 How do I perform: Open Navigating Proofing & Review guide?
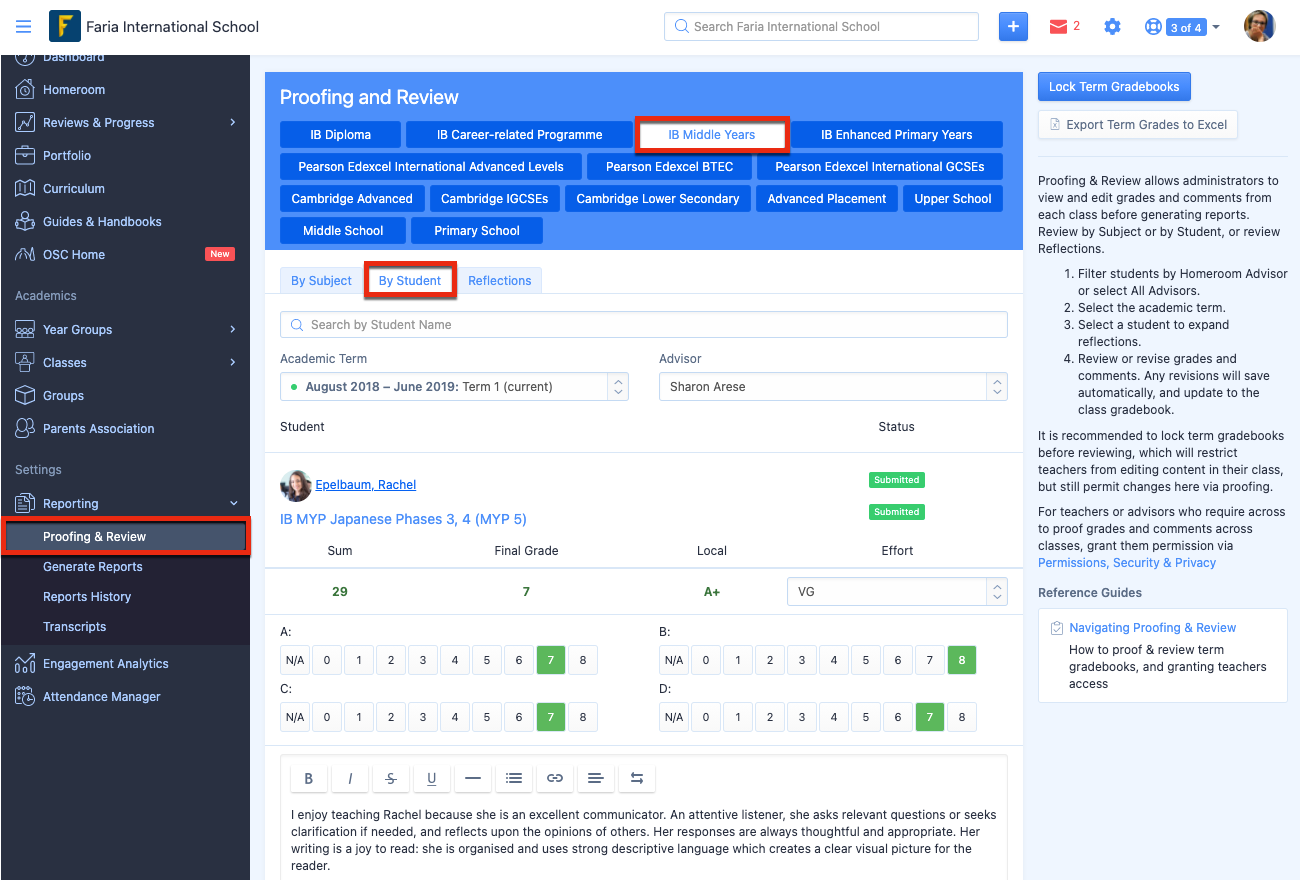[x=1152, y=628]
